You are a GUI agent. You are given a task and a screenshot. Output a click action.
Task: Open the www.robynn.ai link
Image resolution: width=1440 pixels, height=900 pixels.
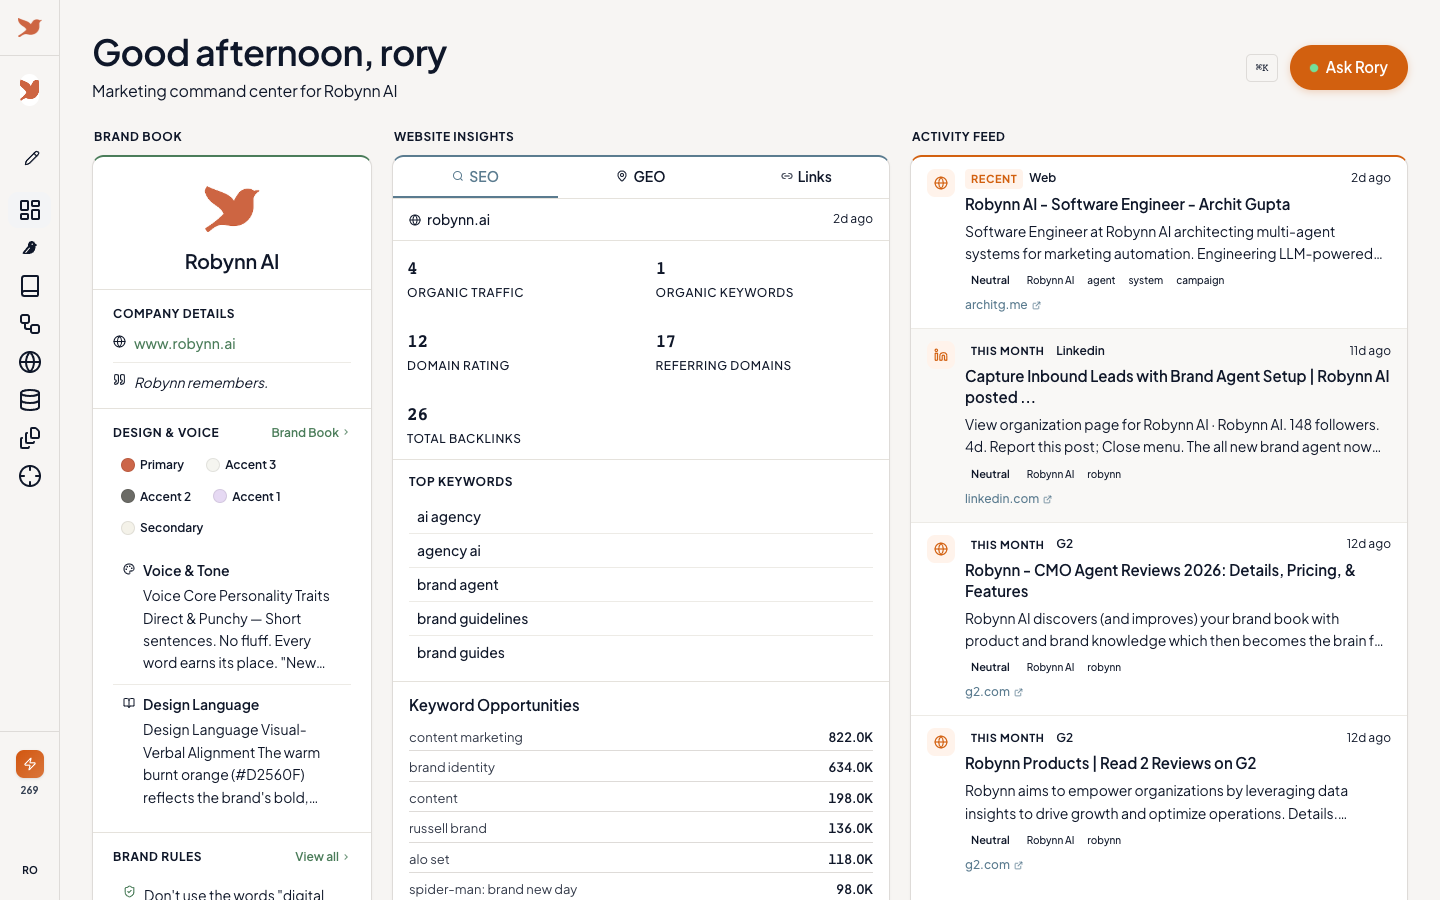click(x=184, y=343)
